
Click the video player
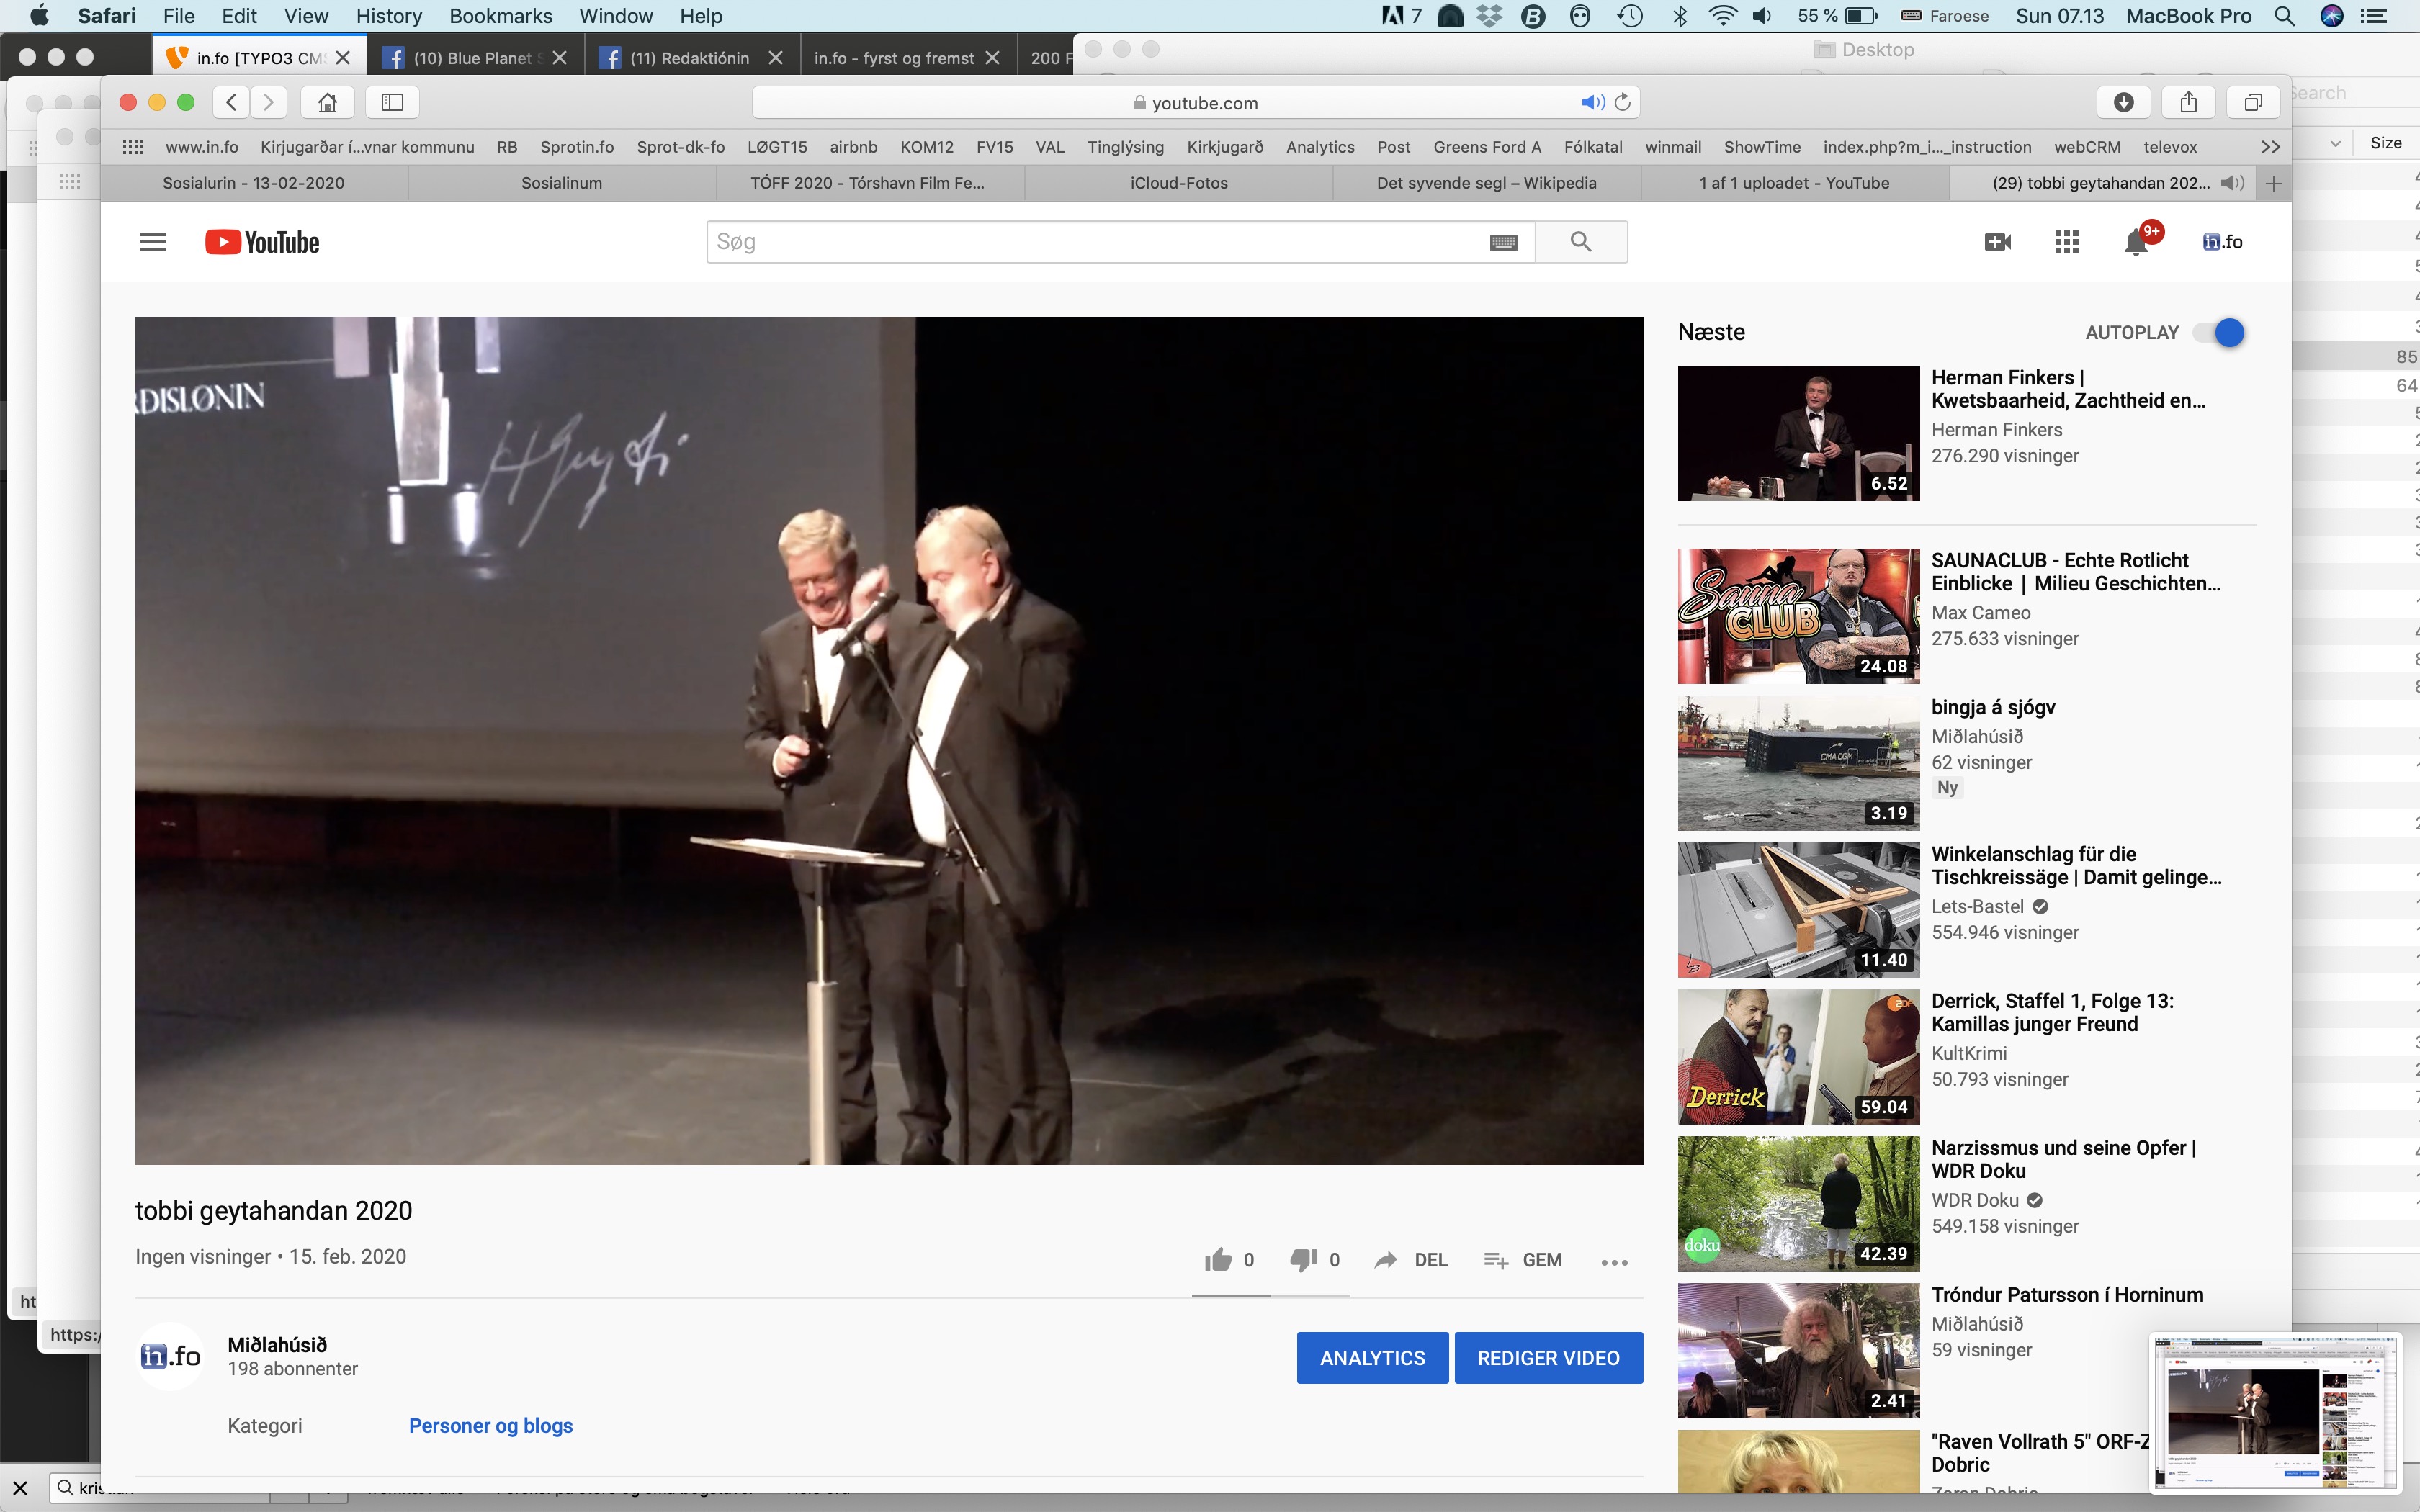pos(889,740)
